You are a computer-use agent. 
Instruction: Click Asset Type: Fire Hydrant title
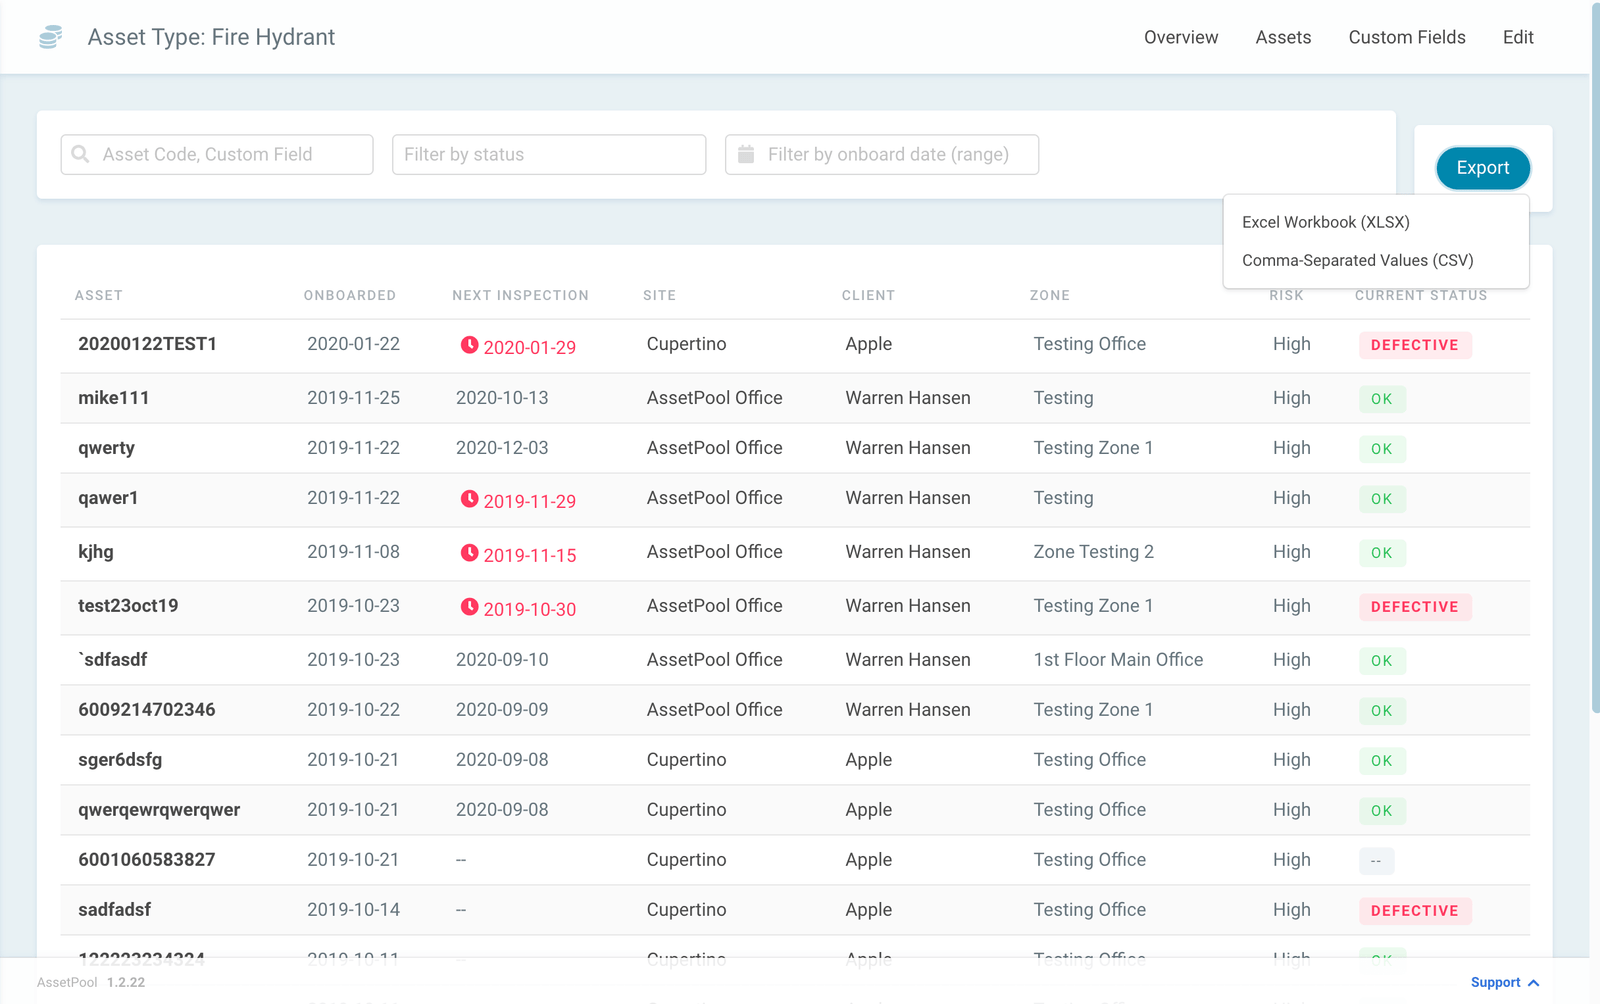(211, 37)
